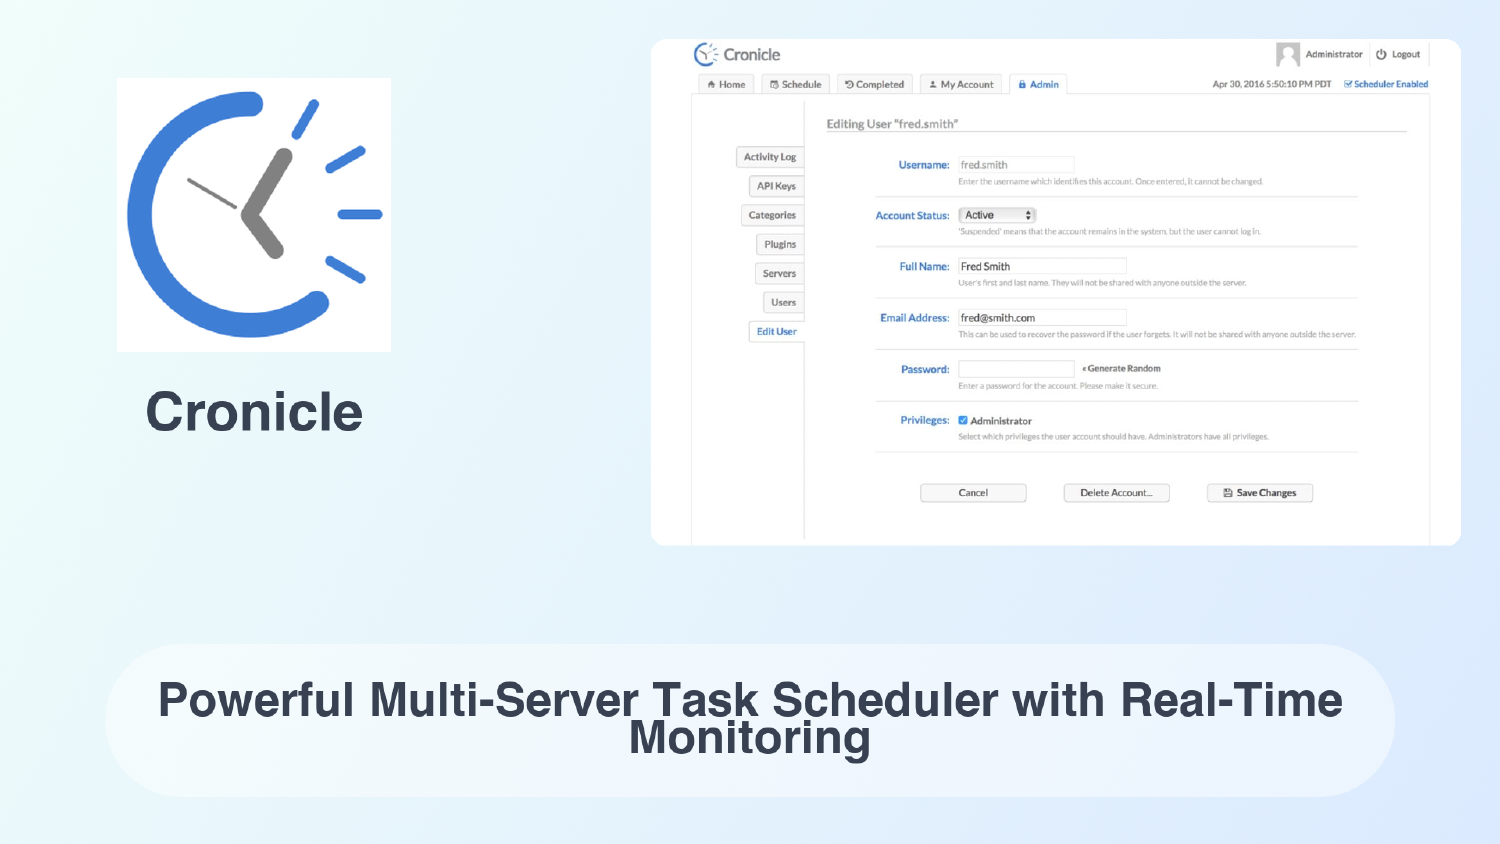
Task: Click the Logout power icon
Action: [1380, 54]
